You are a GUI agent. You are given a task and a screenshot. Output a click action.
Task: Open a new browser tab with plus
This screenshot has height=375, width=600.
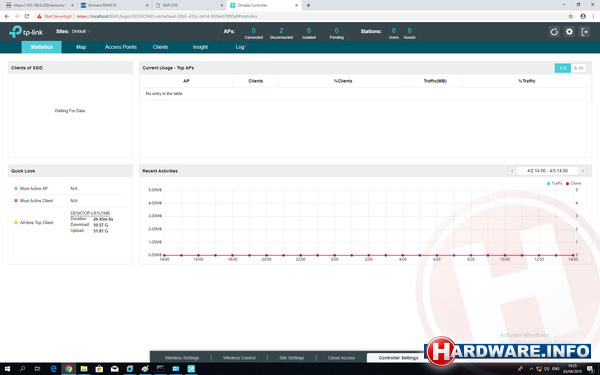[x=308, y=5]
